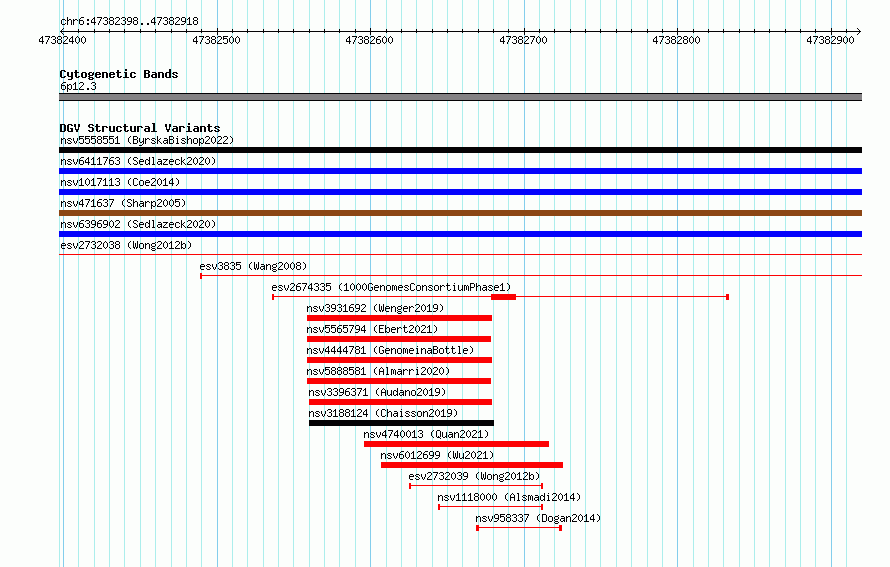Click the 6p12.3 band label

click(78, 86)
